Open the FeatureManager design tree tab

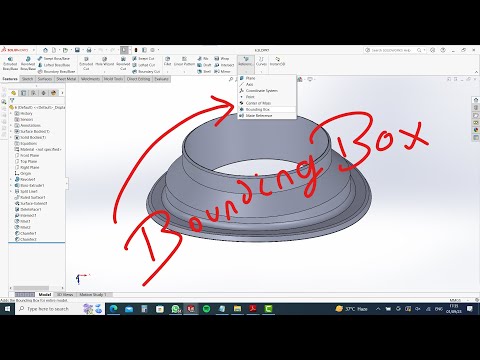[13, 93]
